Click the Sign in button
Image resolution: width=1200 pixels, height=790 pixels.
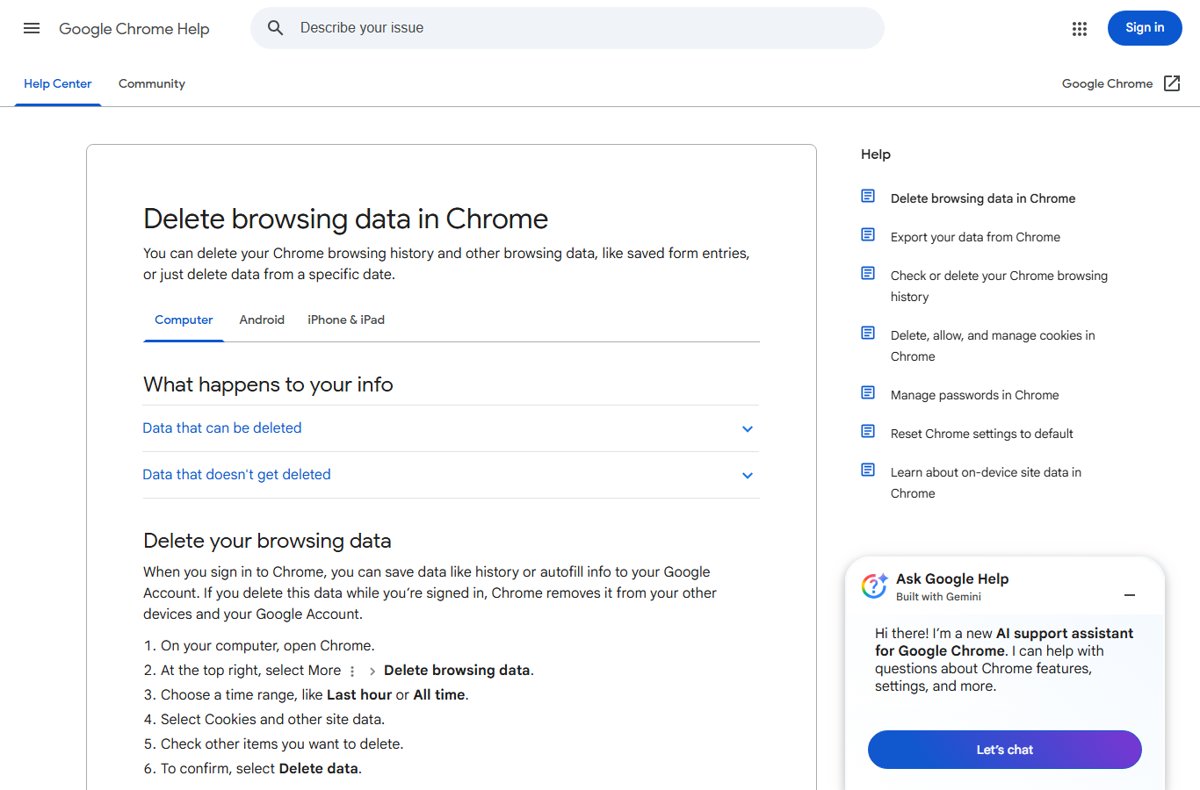coord(1145,28)
